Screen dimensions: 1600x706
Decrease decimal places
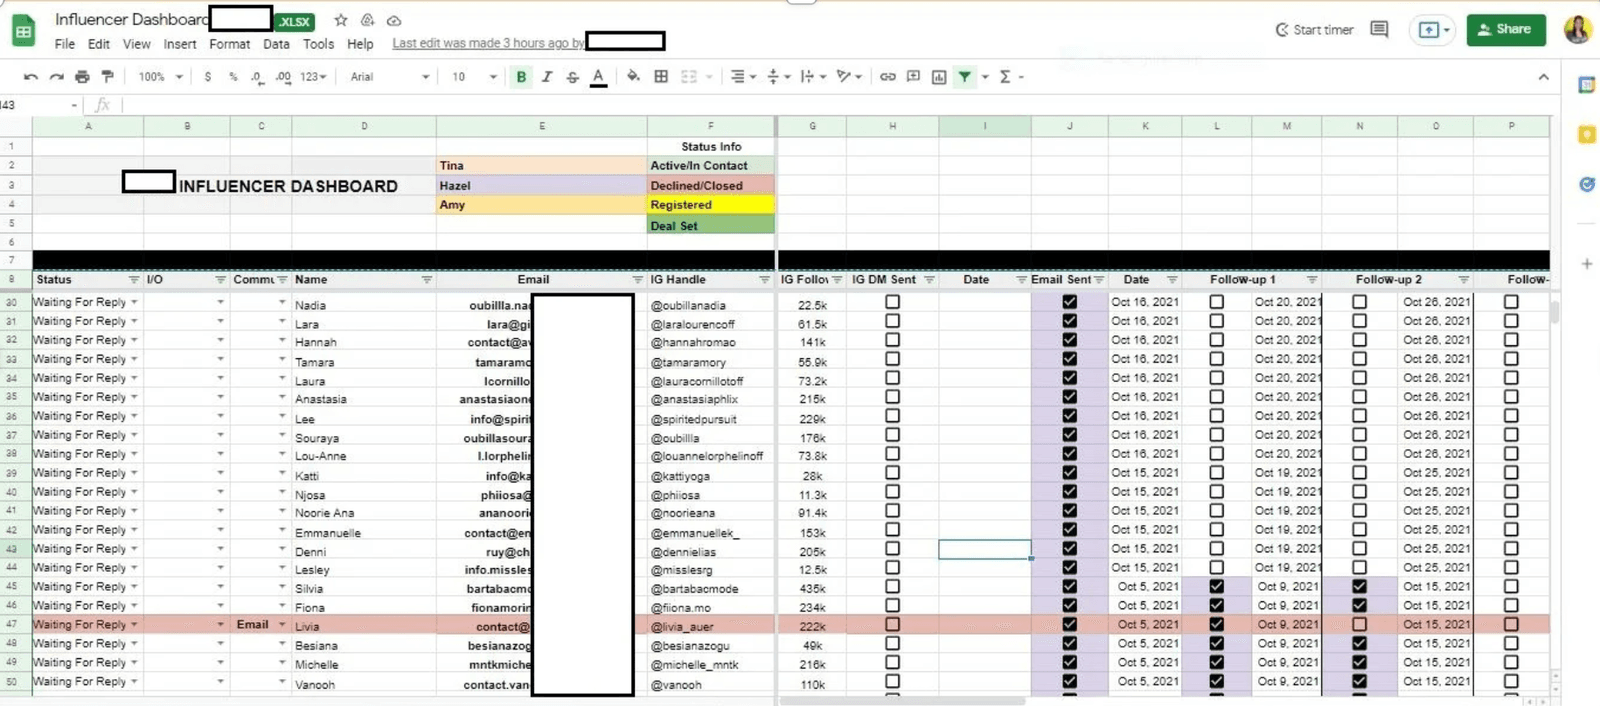click(257, 77)
